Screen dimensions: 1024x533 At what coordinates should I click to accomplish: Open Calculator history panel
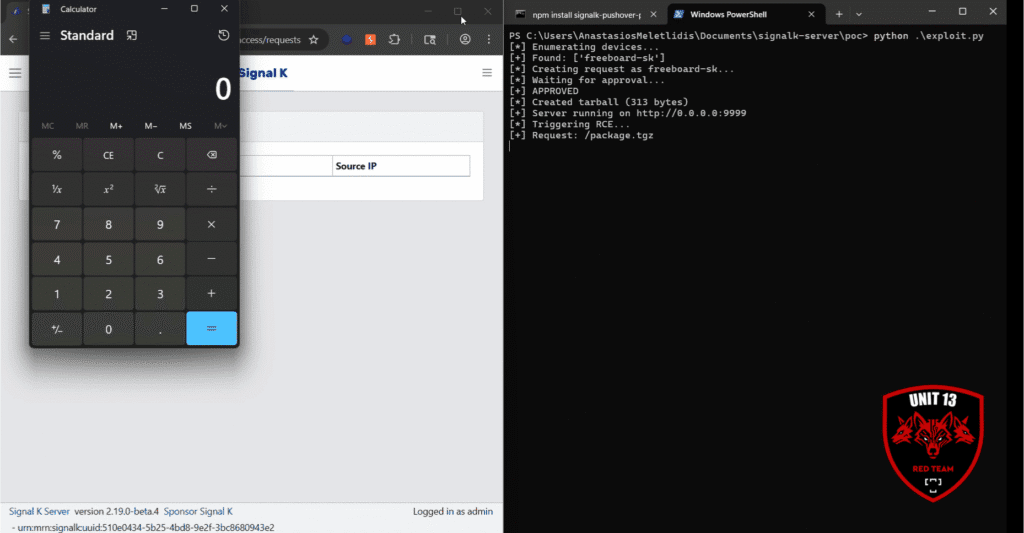[x=224, y=36]
